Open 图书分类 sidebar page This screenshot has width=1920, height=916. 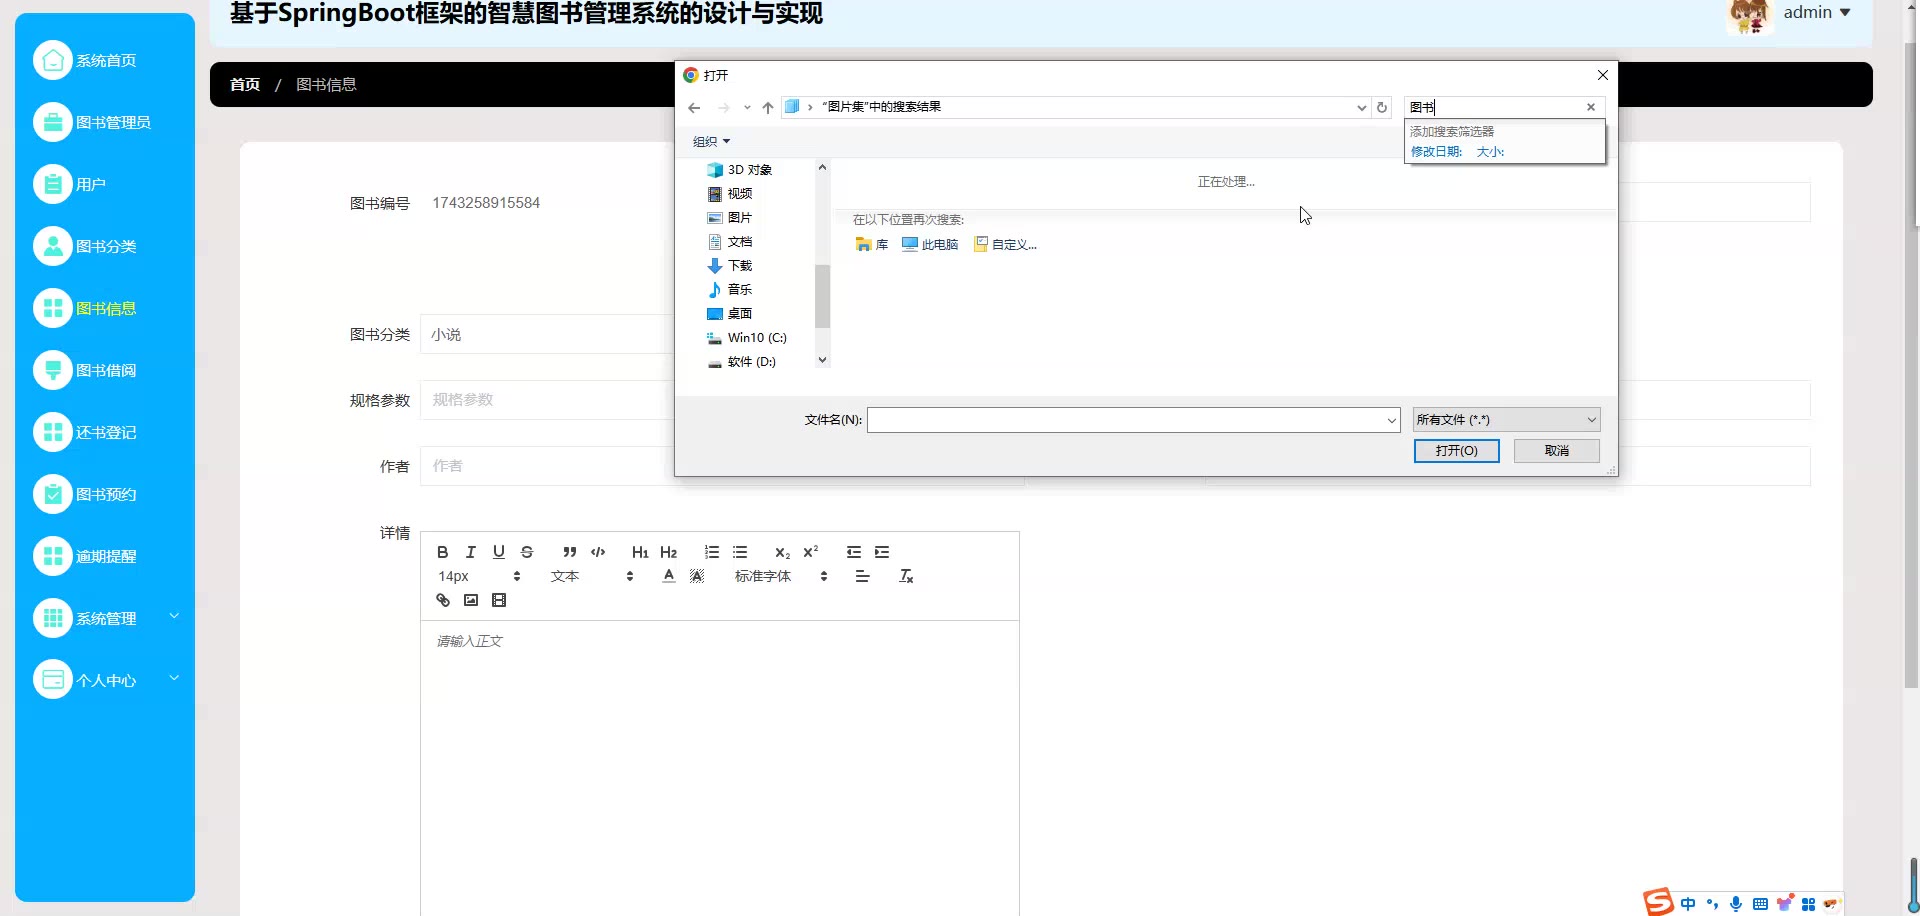click(105, 246)
